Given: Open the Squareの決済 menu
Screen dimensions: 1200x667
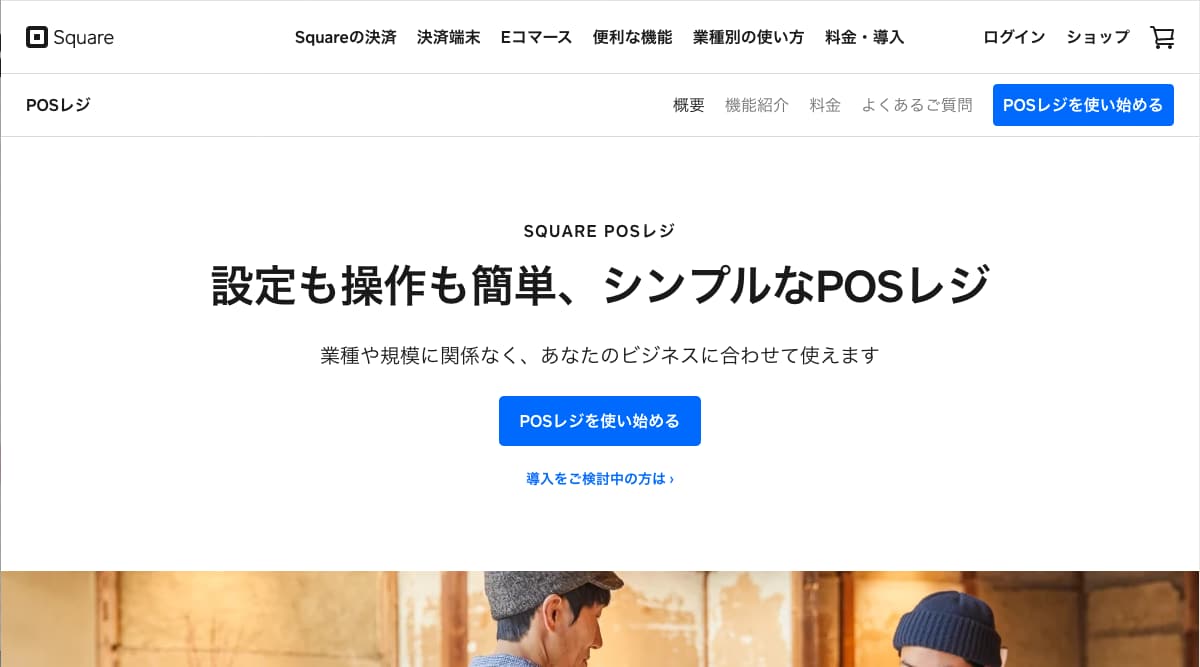Looking at the screenshot, I should (x=345, y=38).
